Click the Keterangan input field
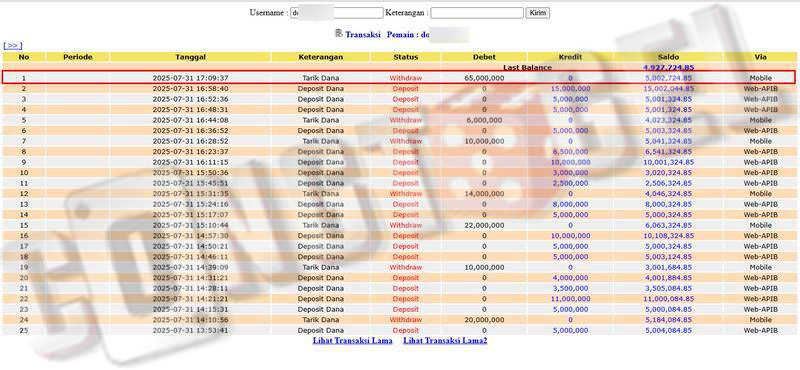Viewport: 800px width, 370px height. [x=477, y=13]
